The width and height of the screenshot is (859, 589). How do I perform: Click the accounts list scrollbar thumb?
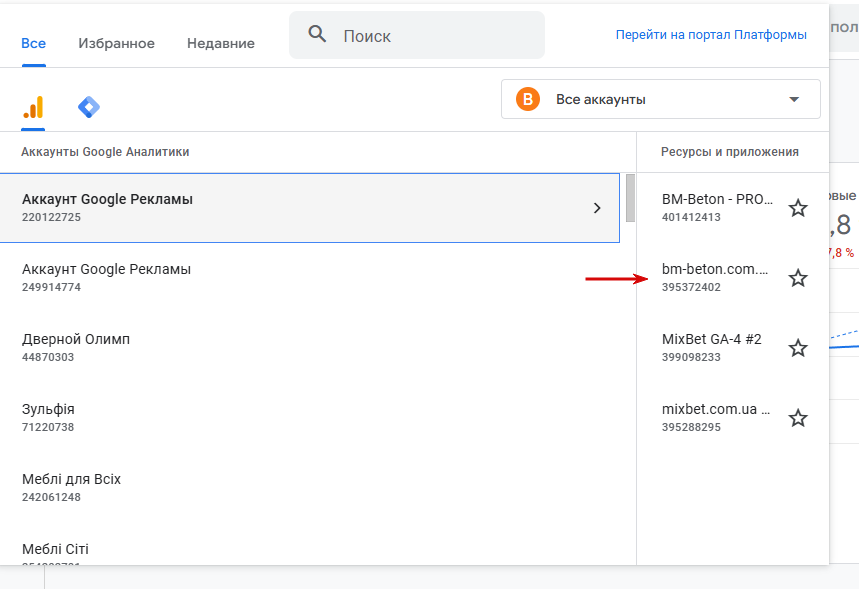630,198
